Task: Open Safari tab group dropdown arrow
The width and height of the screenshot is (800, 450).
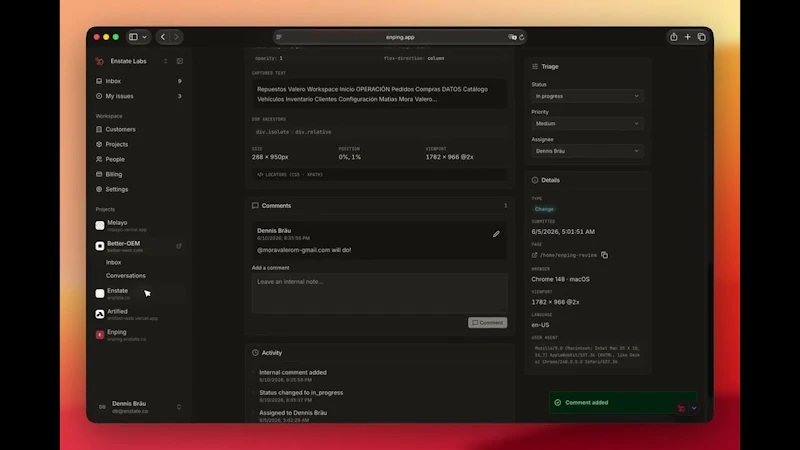Action: [145, 37]
